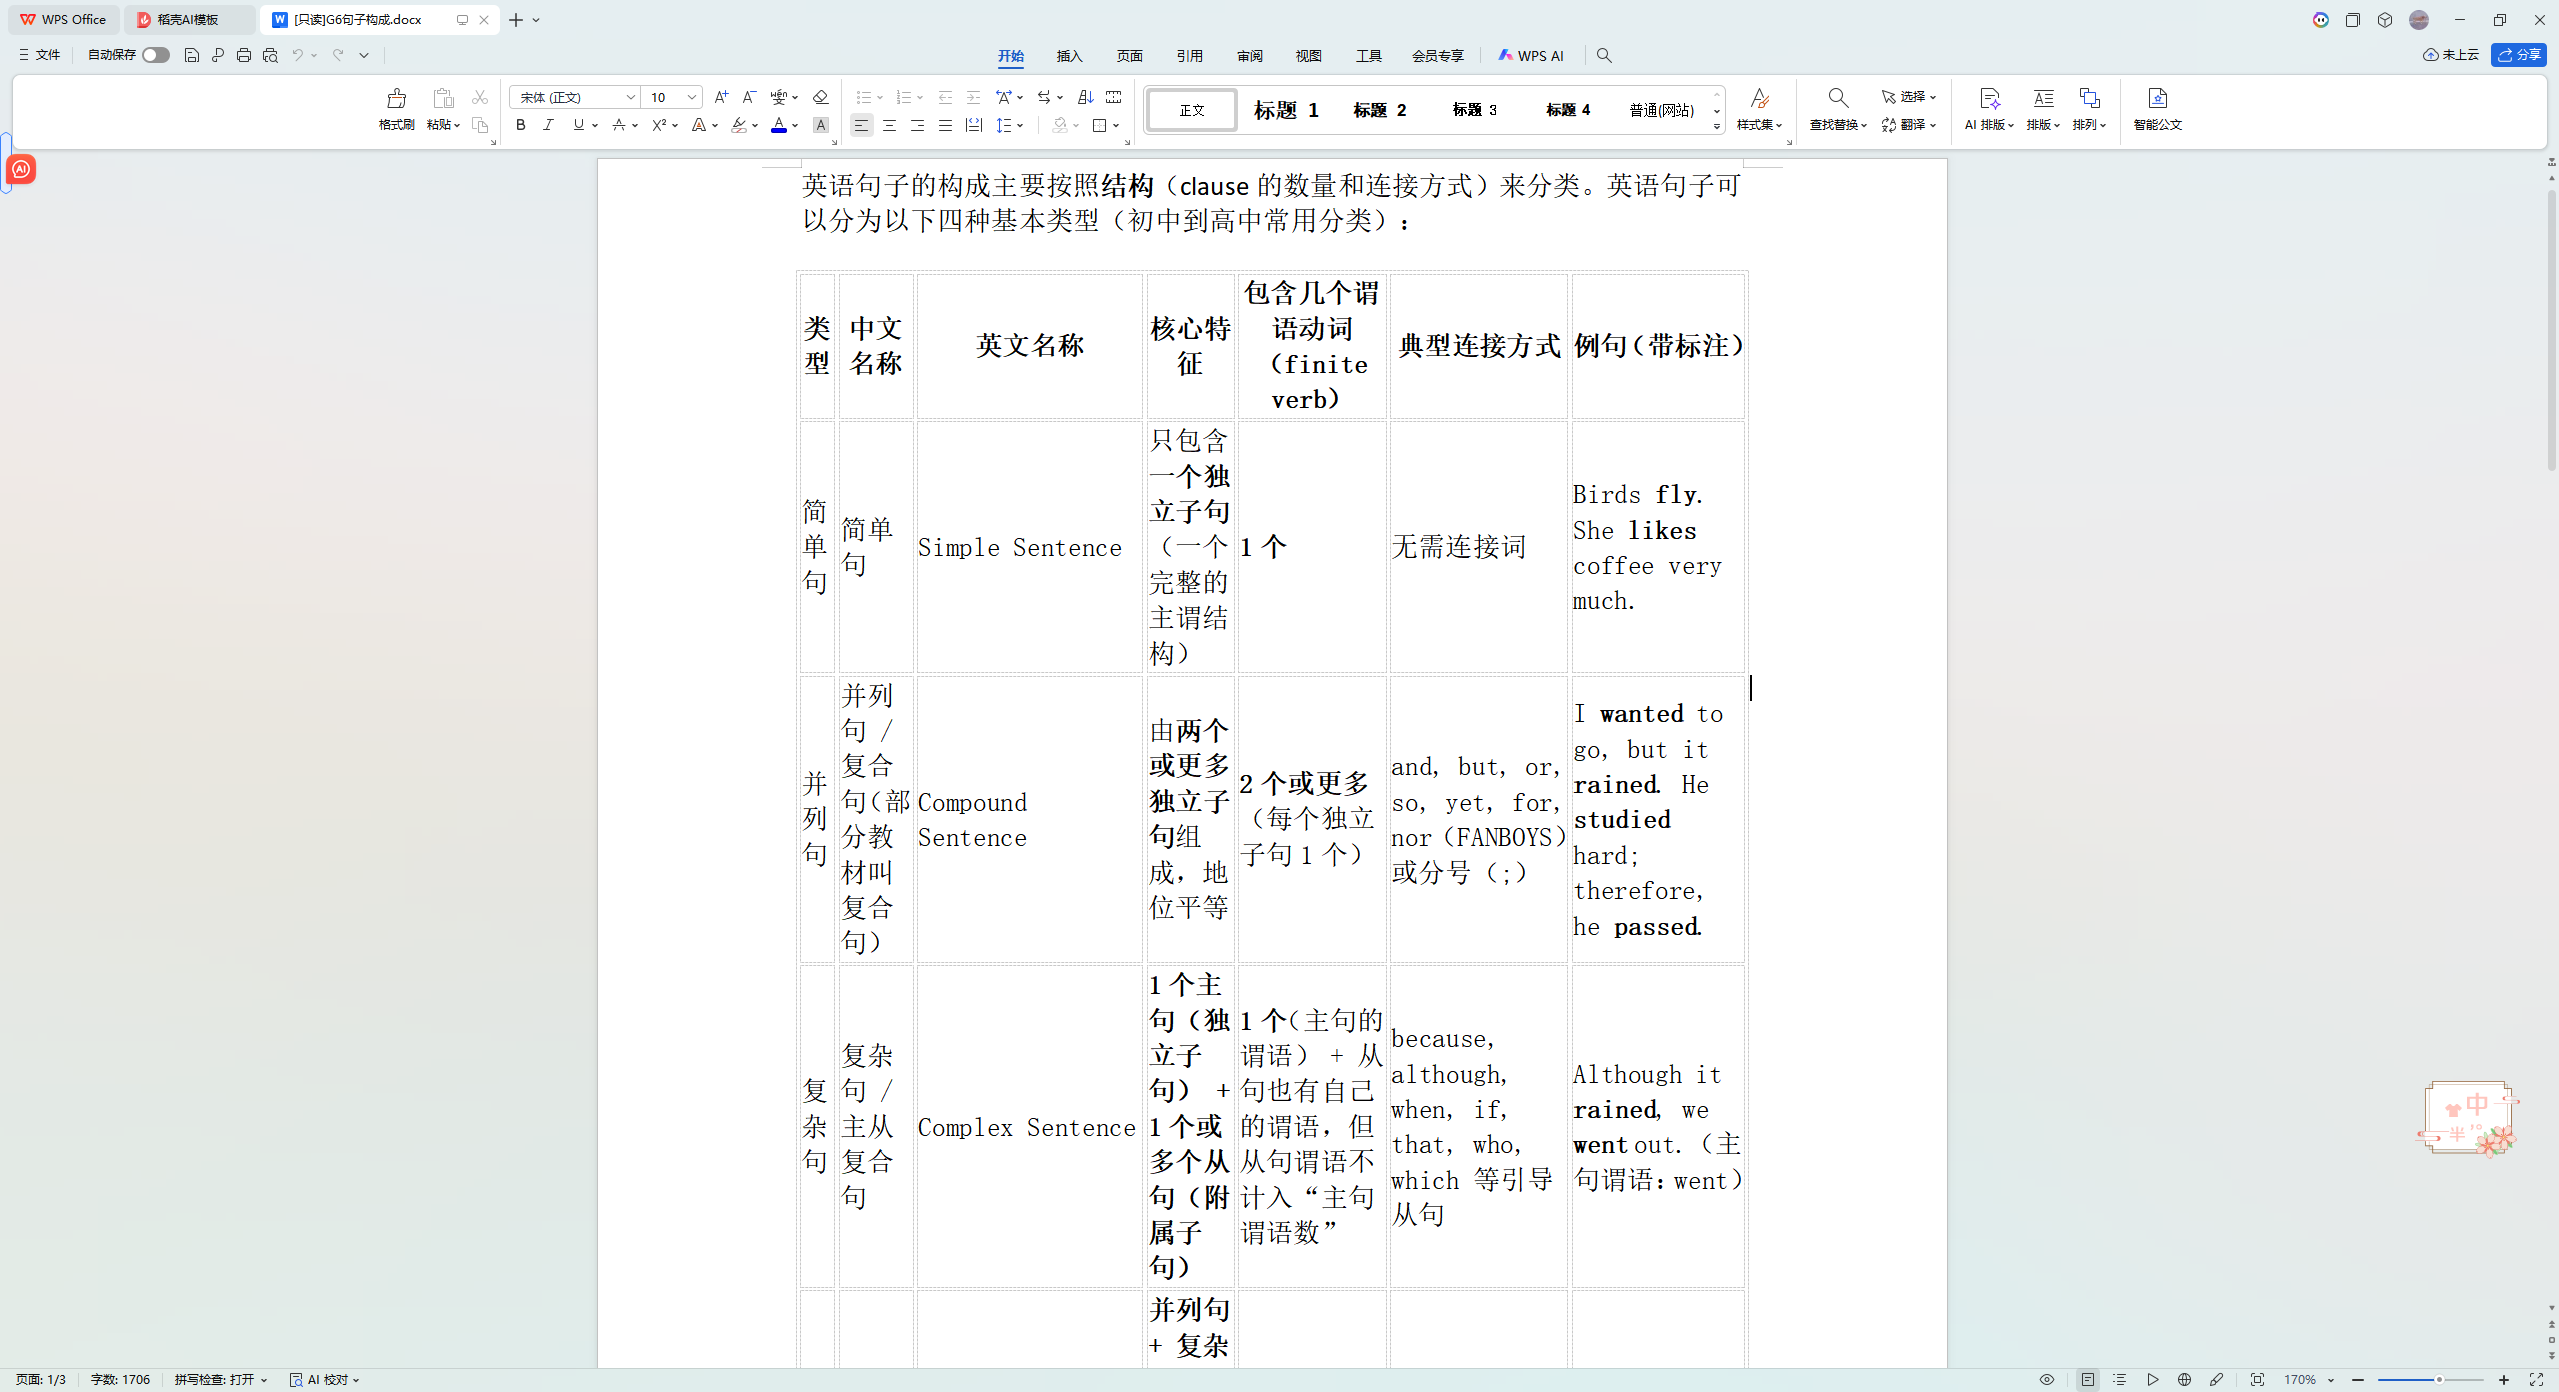This screenshot has height=1392, width=2559.
Task: Toggle the pen annotation mode icon
Action: pos(2216,1379)
